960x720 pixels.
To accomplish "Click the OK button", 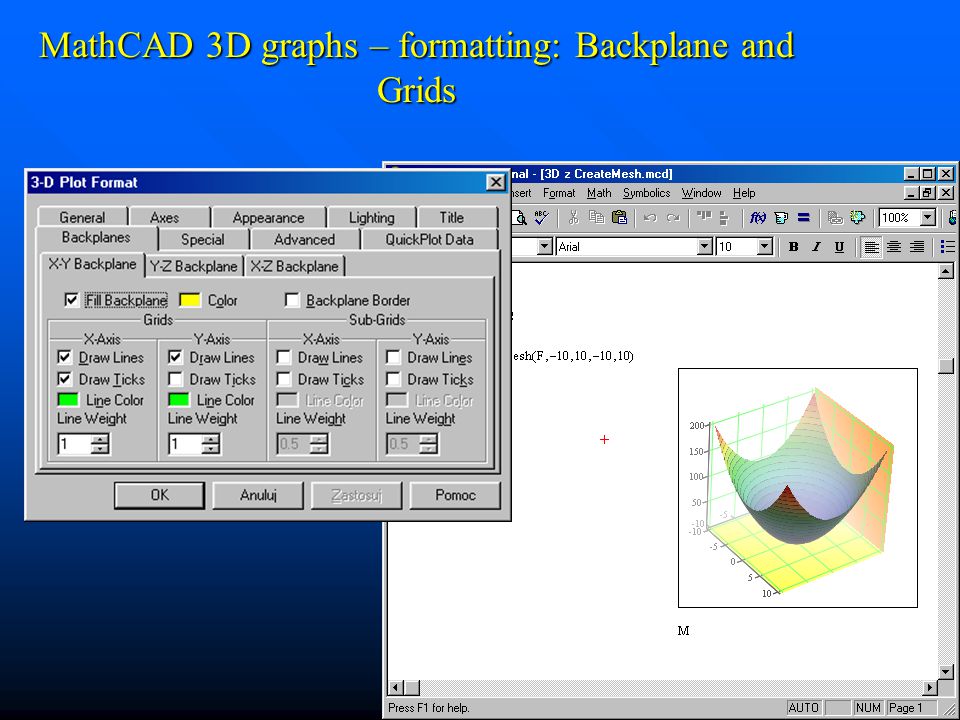I will [159, 495].
